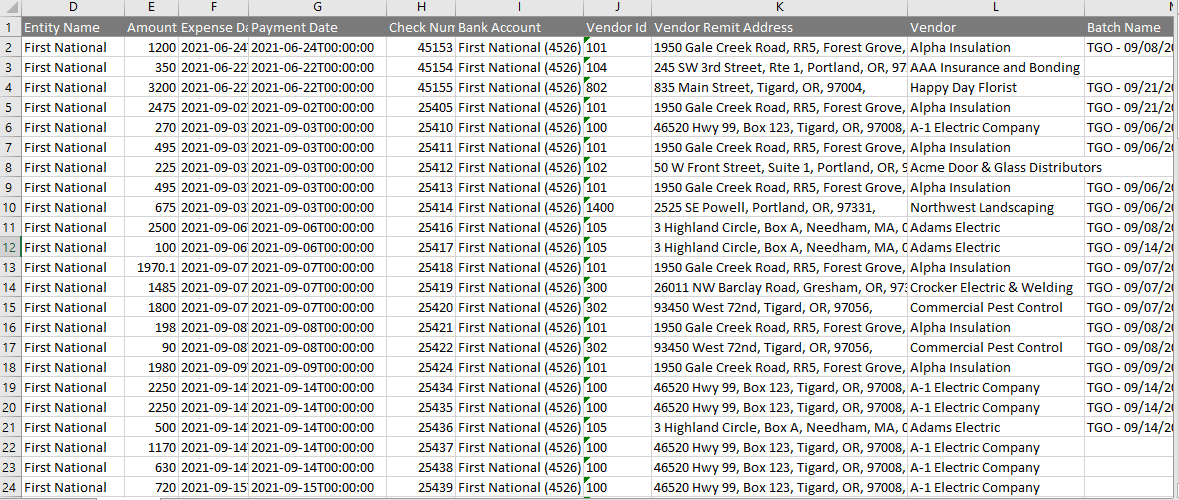Select check number 25439 cell
The image size is (1179, 500).
(x=421, y=487)
